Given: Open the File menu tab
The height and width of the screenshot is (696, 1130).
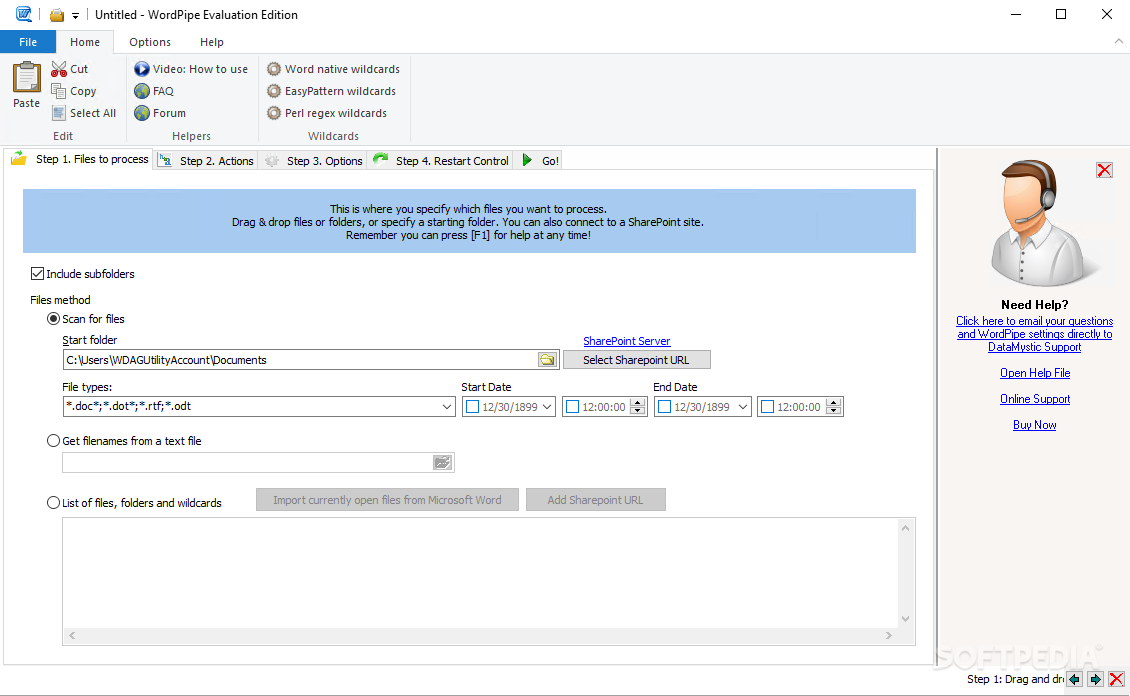Looking at the screenshot, I should 28,42.
